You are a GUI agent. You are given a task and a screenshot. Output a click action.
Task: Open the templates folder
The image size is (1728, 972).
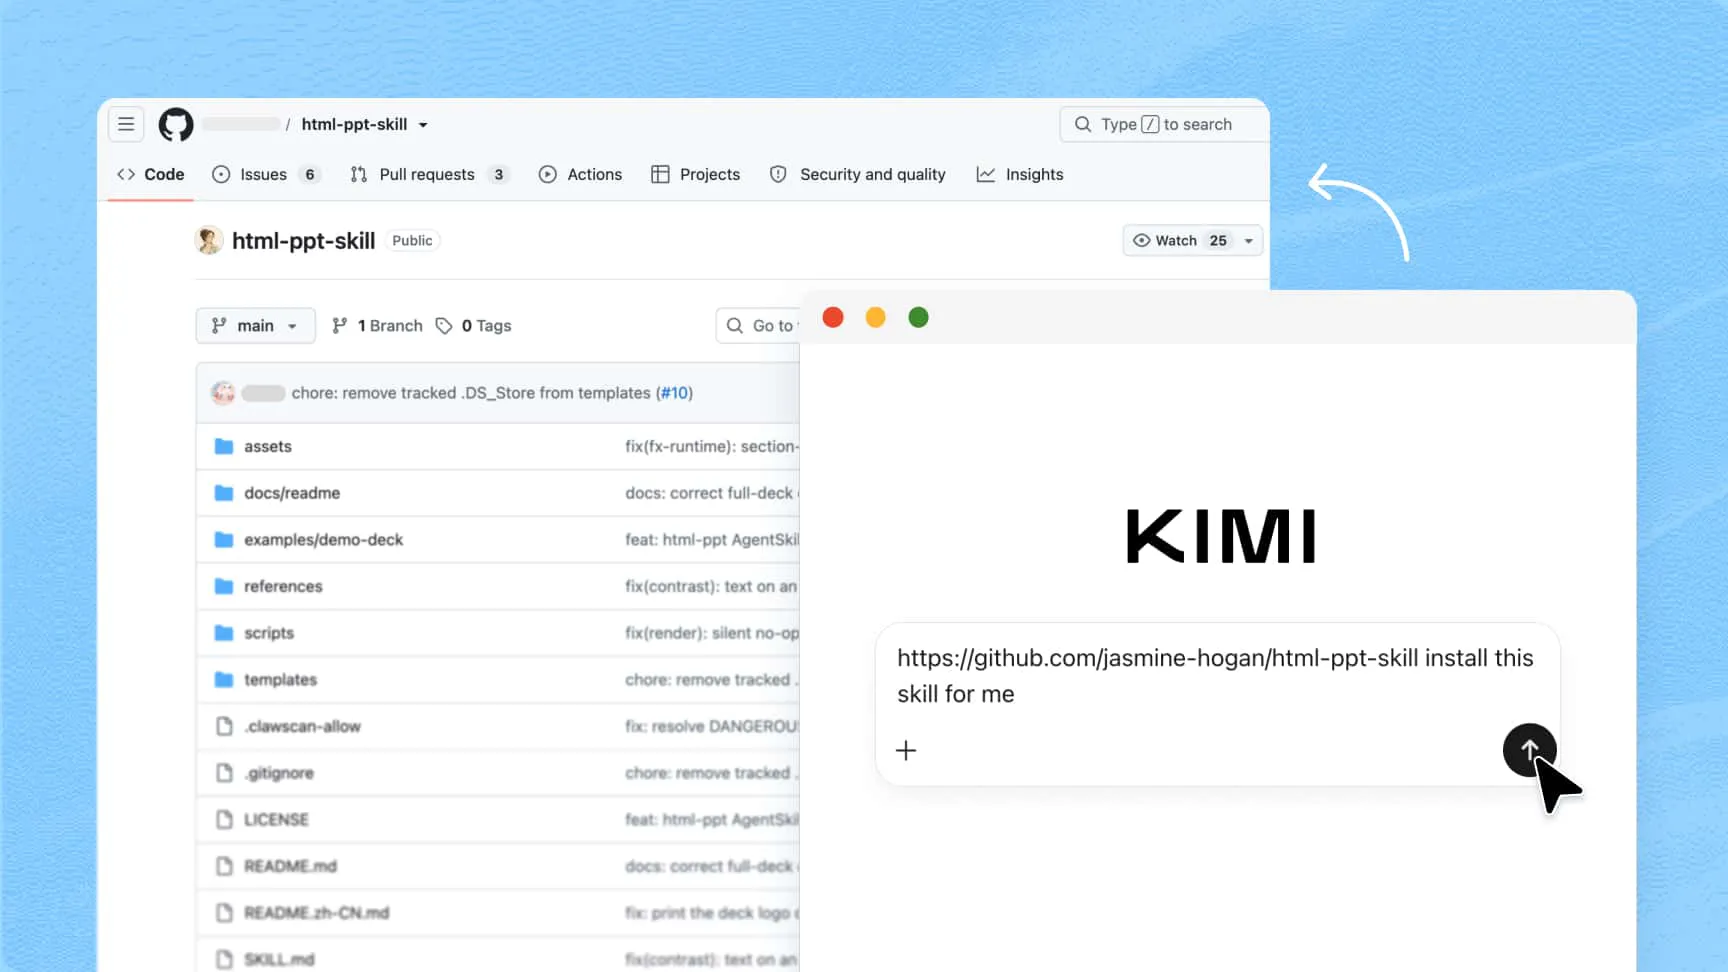[x=280, y=680]
